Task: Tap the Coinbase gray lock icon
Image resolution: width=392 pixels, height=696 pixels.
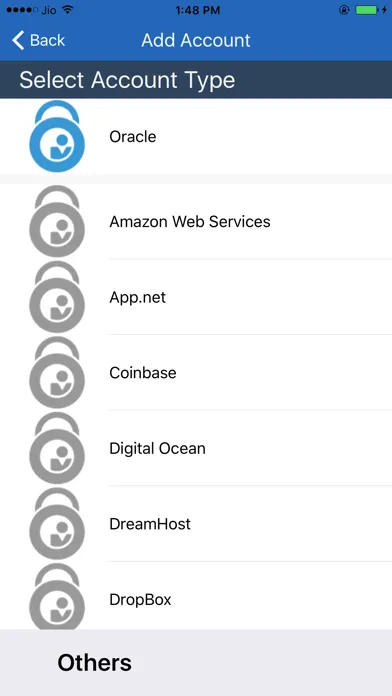Action: point(57,372)
